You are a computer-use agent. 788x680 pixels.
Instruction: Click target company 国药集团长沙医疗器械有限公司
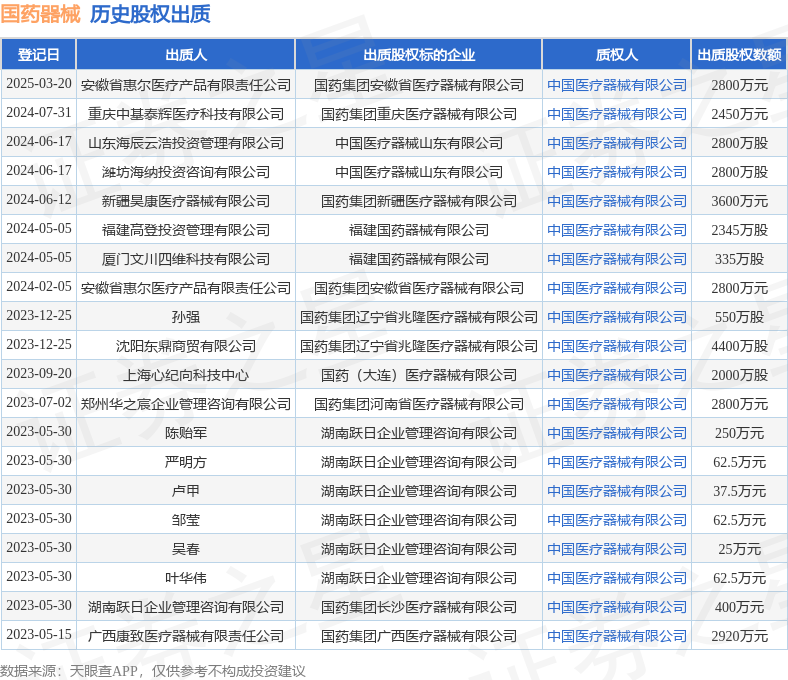419,607
